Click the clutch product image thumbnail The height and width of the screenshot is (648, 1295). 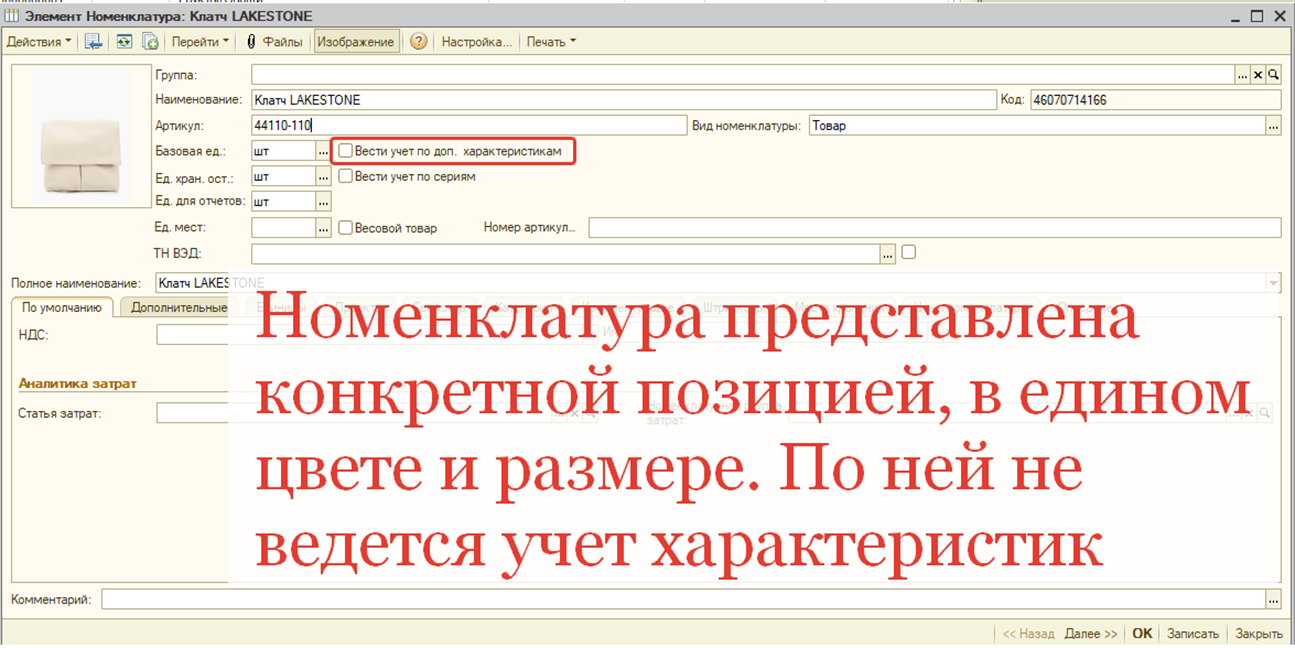(80, 137)
